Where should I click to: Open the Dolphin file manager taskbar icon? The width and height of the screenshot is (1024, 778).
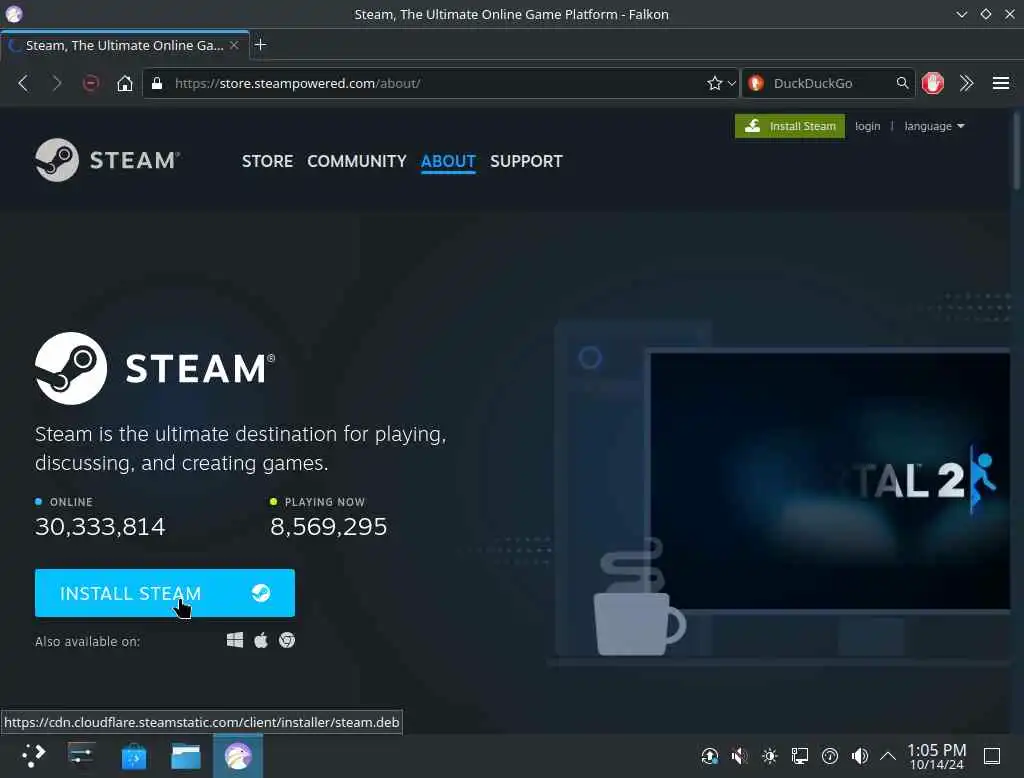tap(186, 756)
